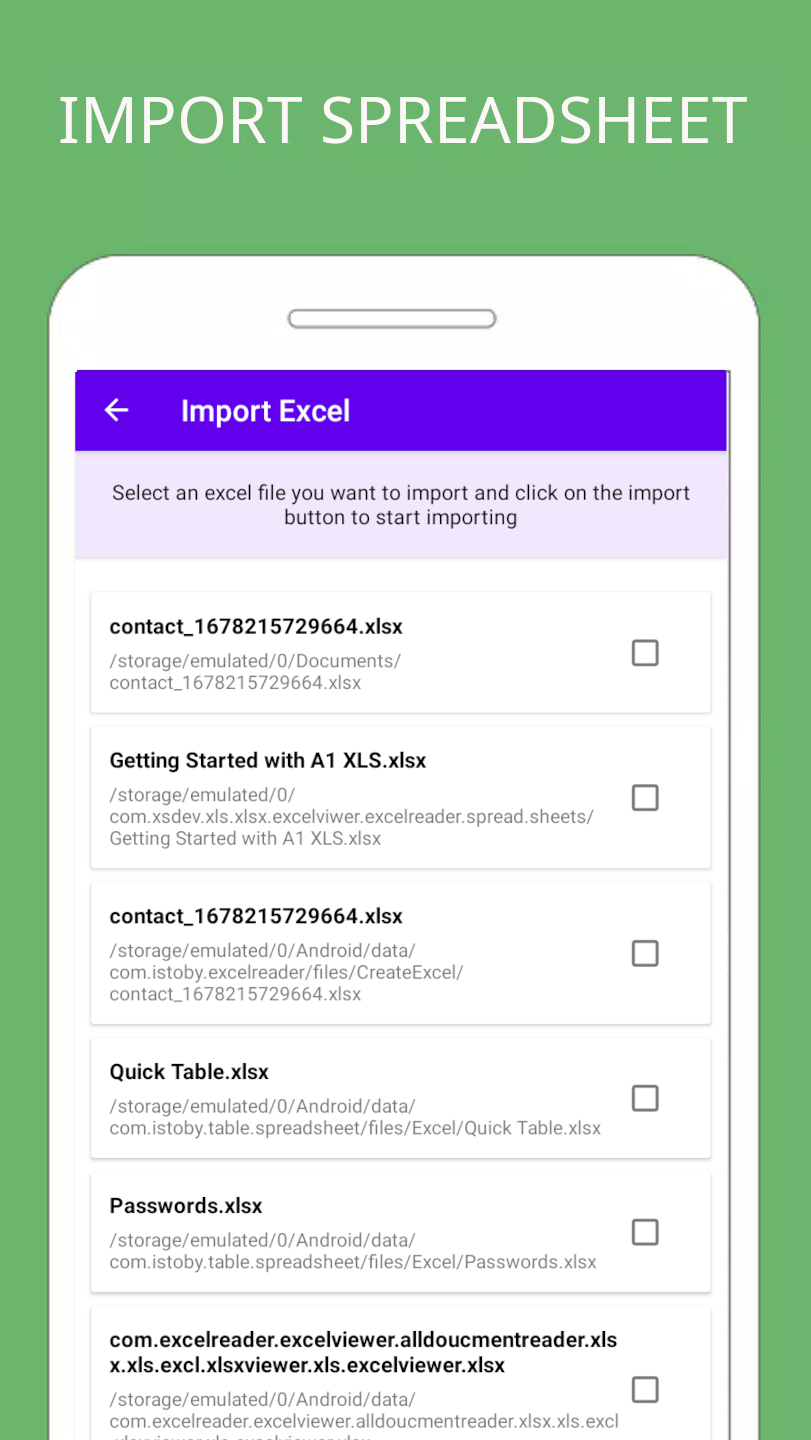Click the 'Select an excel file' instruction banner
Image resolution: width=811 pixels, height=1440 pixels.
pyautogui.click(x=401, y=505)
